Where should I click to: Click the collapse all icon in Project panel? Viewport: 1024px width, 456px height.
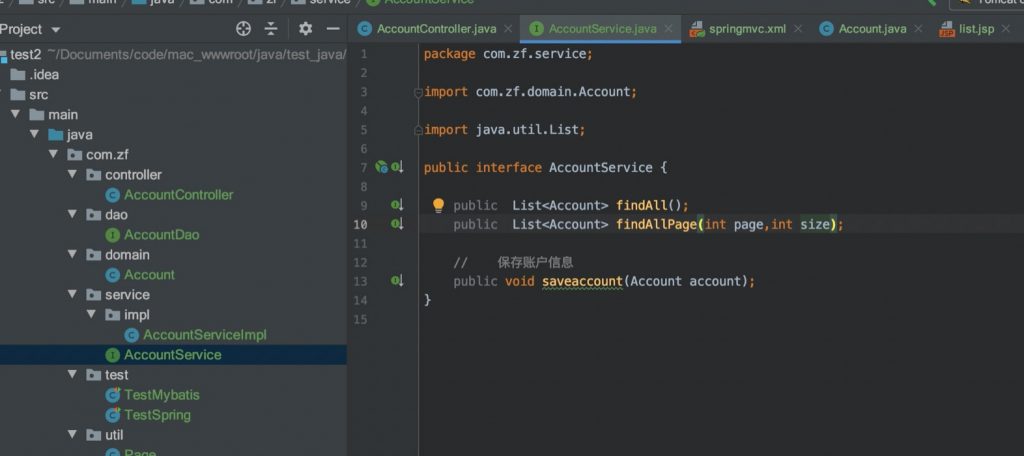click(271, 29)
